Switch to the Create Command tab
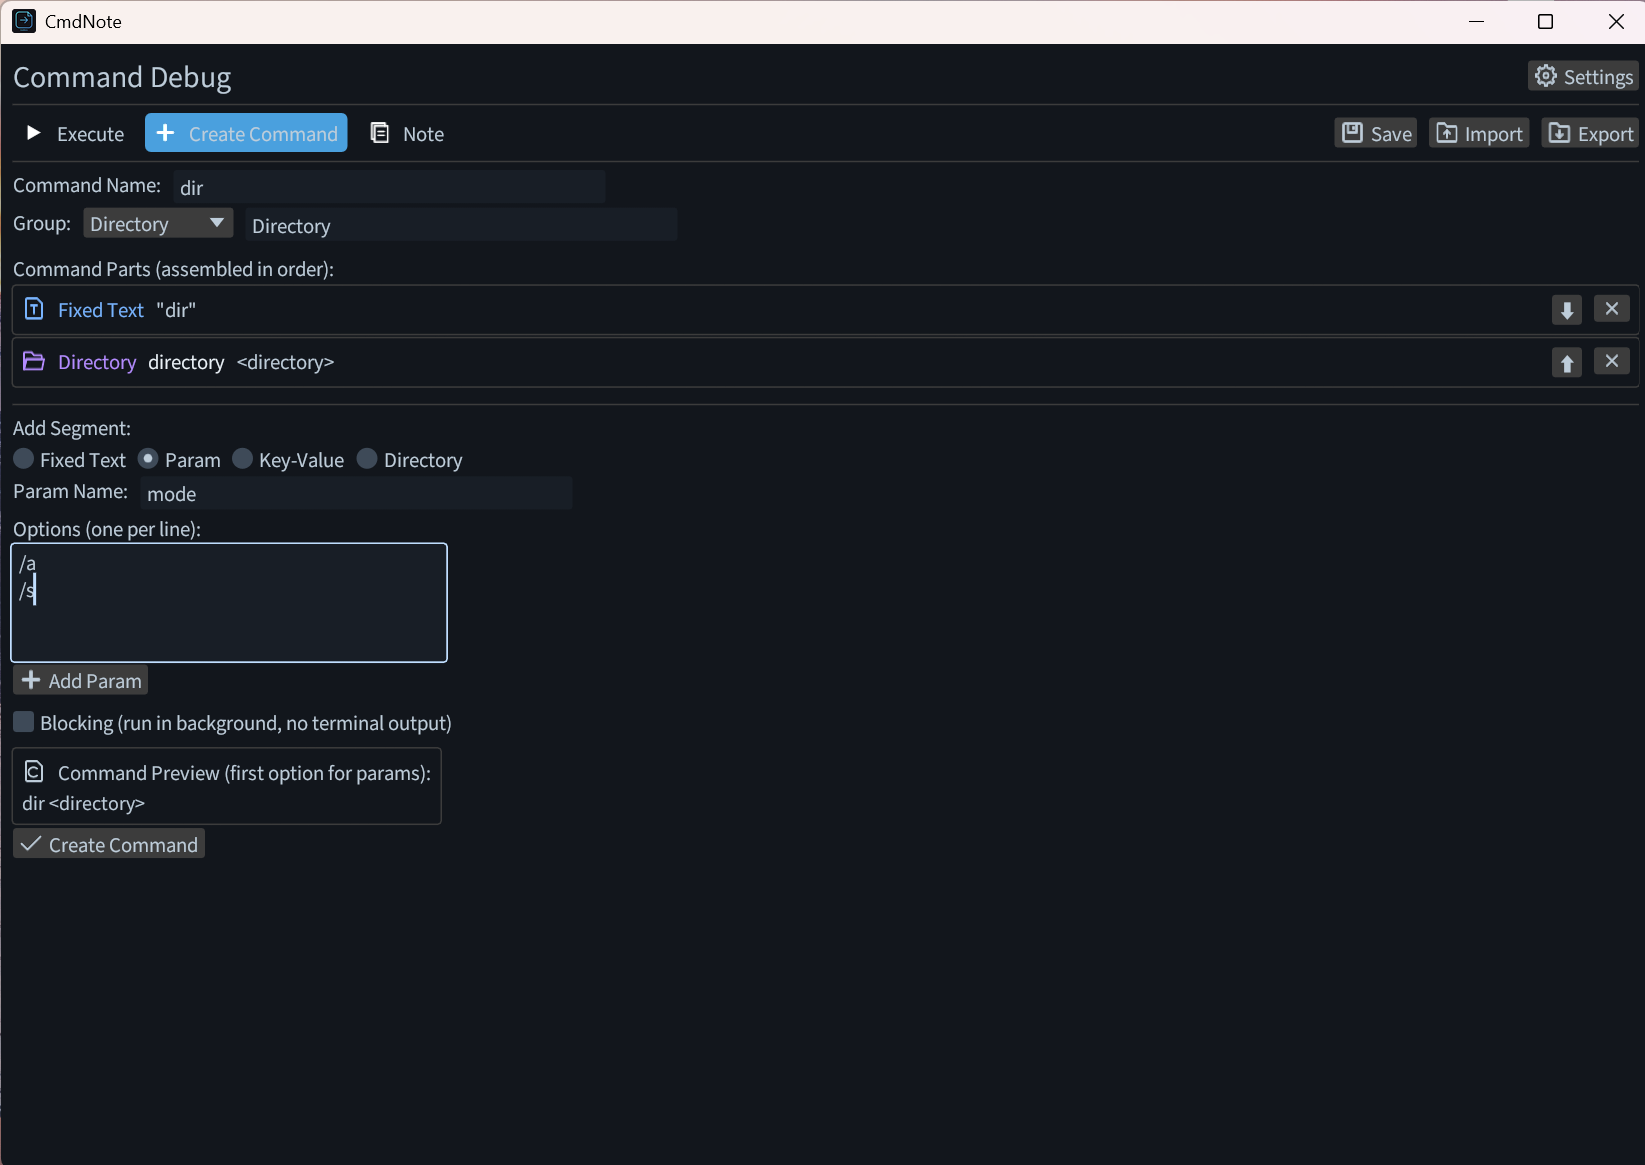Viewport: 1645px width, 1165px height. [246, 134]
